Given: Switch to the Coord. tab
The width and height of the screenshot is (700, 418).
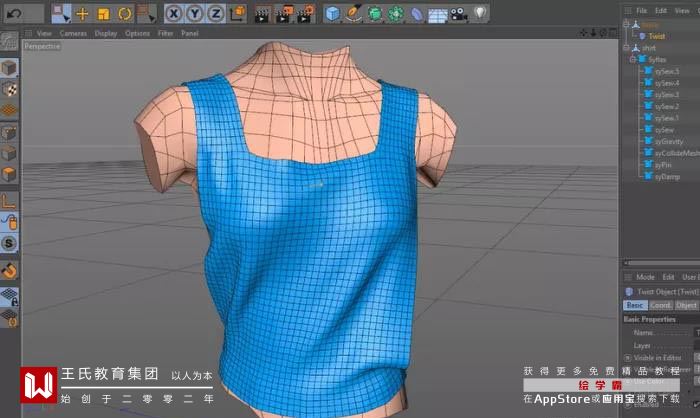Looking at the screenshot, I should (661, 305).
